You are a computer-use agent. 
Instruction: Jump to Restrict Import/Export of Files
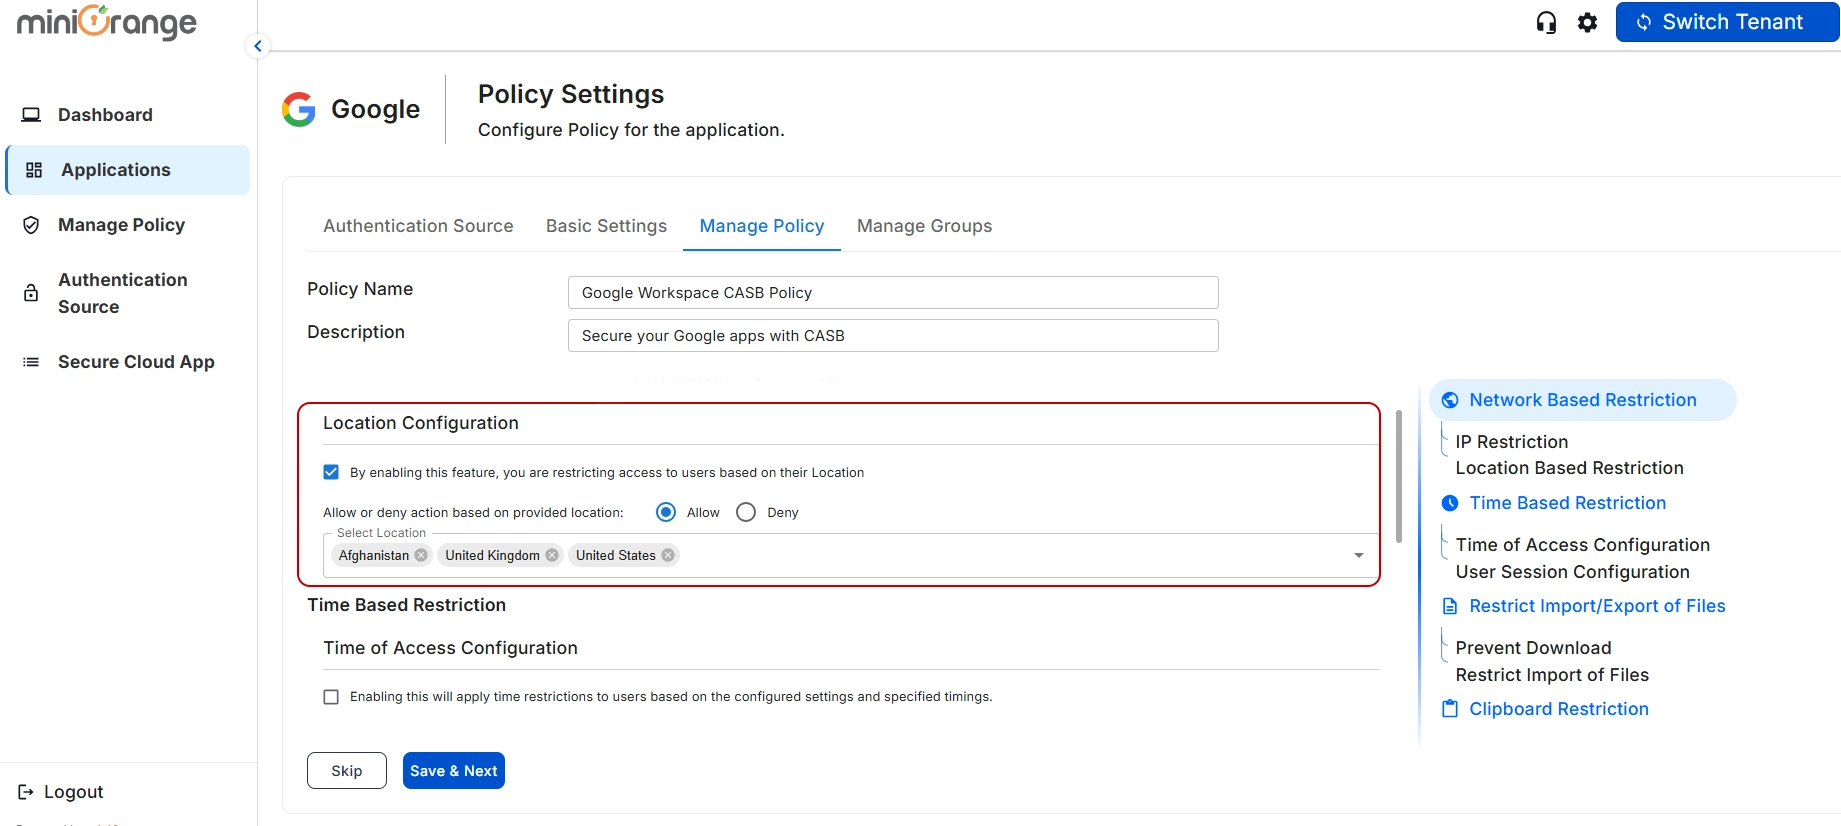pos(1597,606)
